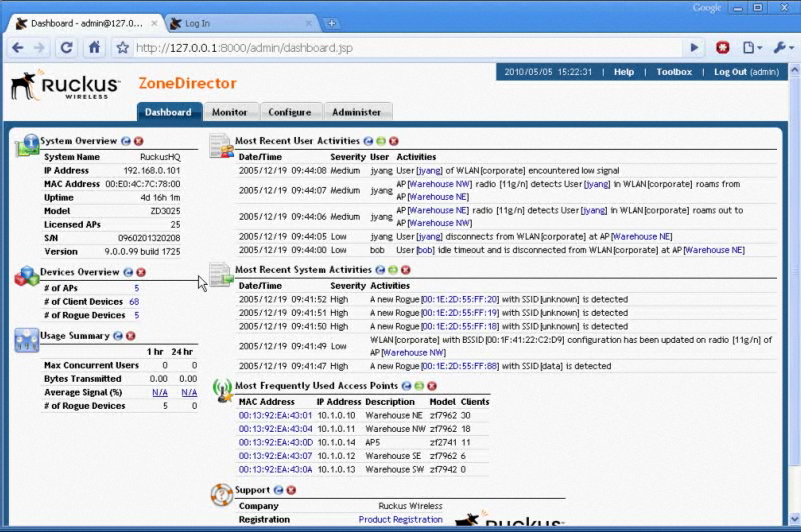Viewport: 801px width, 532px height.
Task: Switch to the Monitor tab
Action: click(x=229, y=112)
